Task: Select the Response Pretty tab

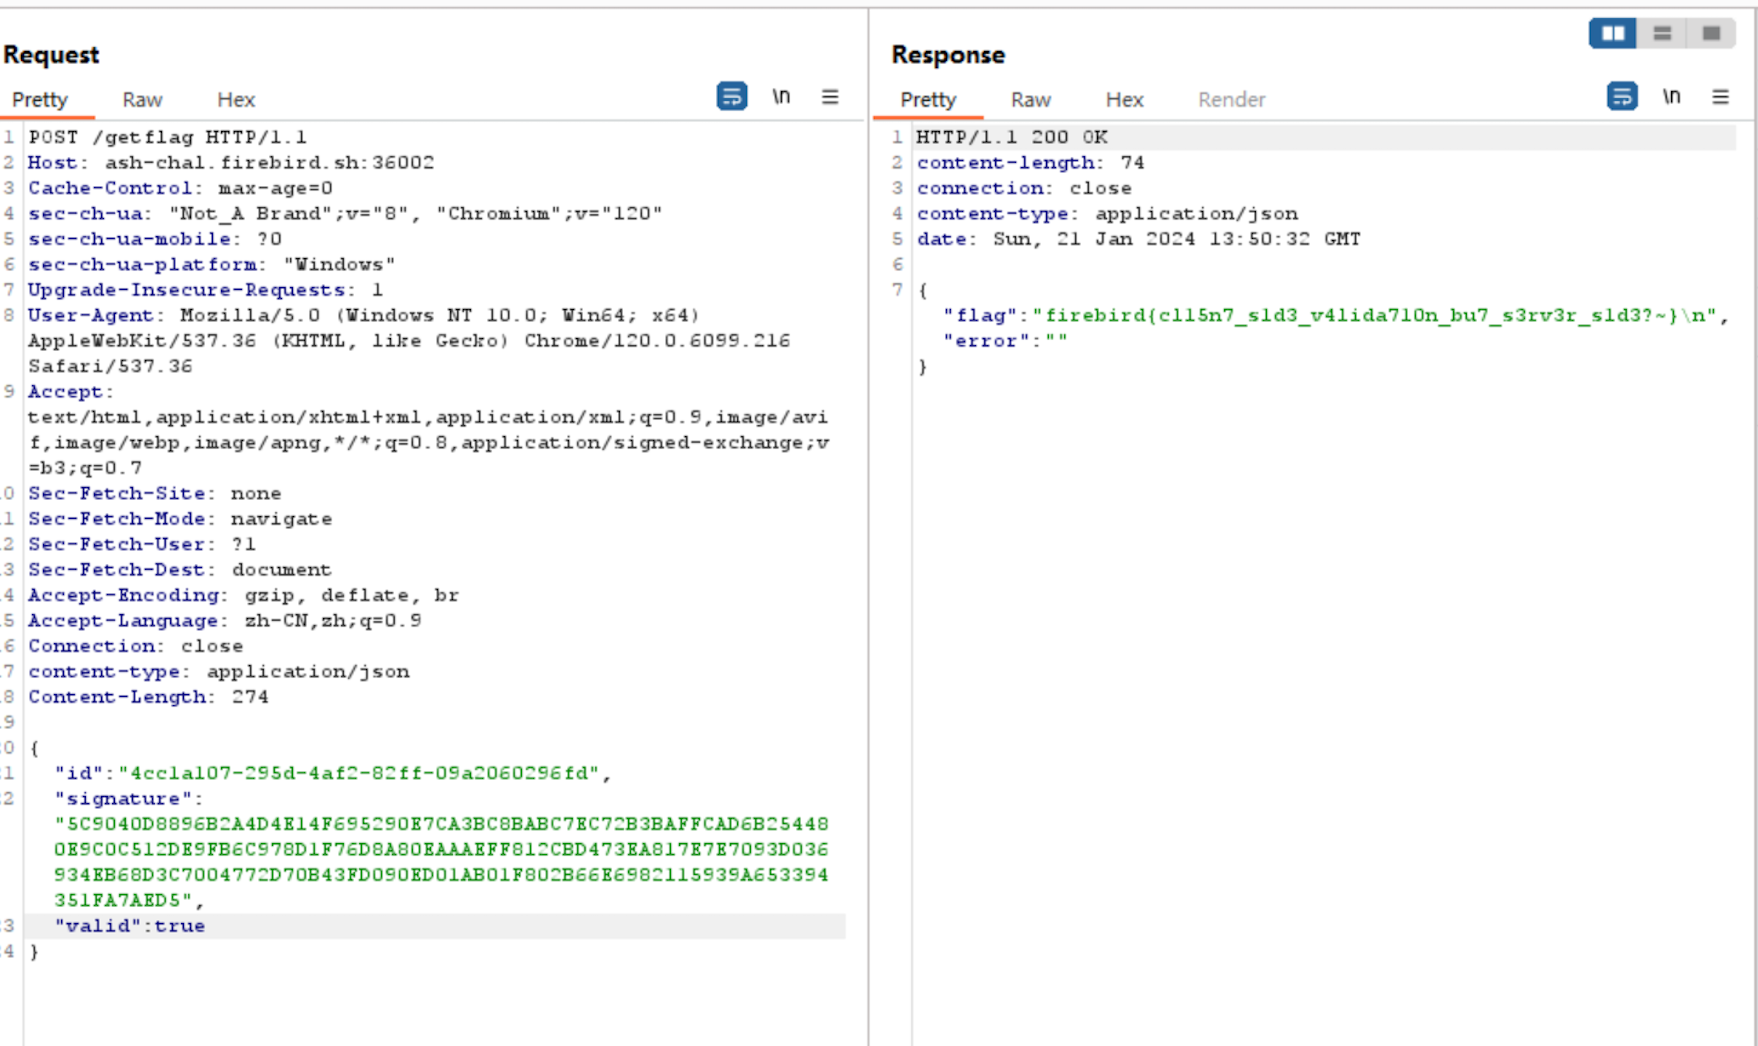Action: click(x=928, y=100)
